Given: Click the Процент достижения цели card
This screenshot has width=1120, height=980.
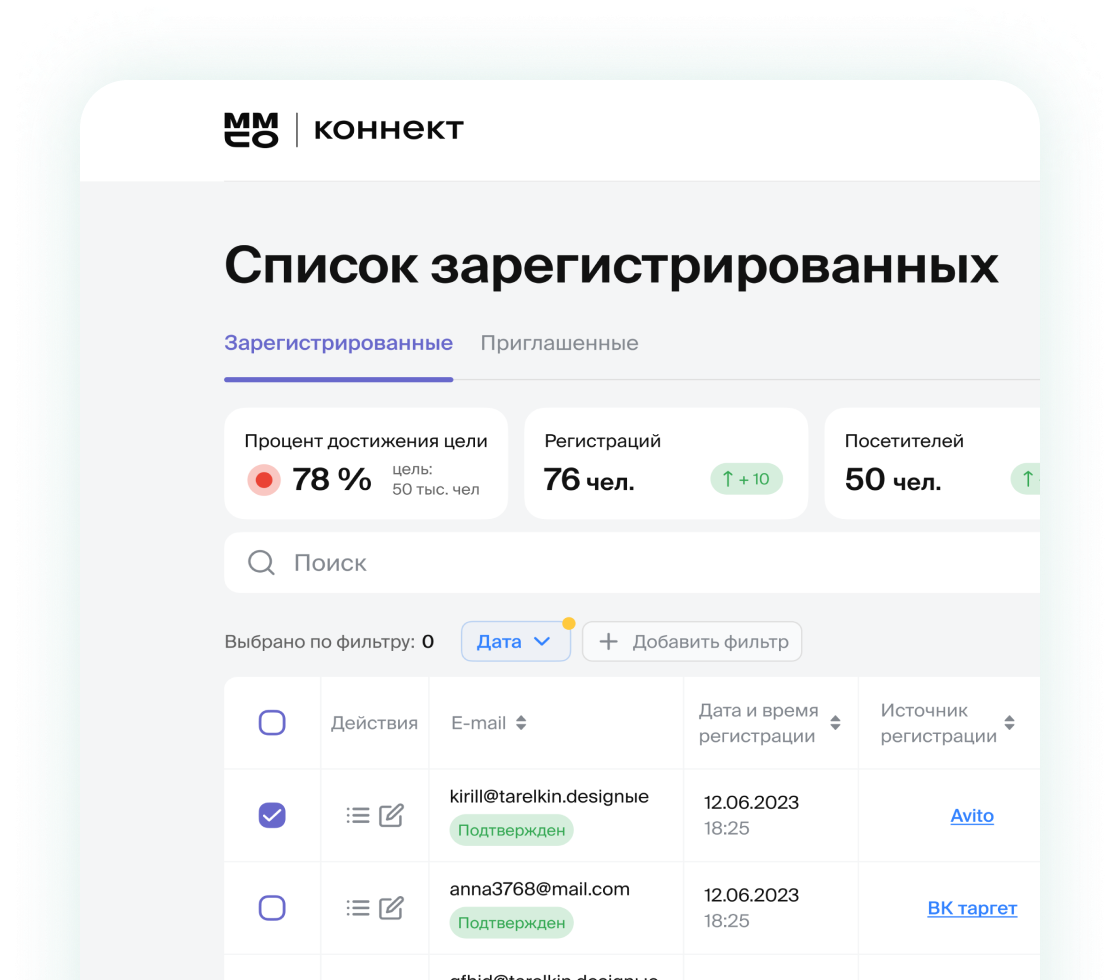Looking at the screenshot, I should coord(366,464).
